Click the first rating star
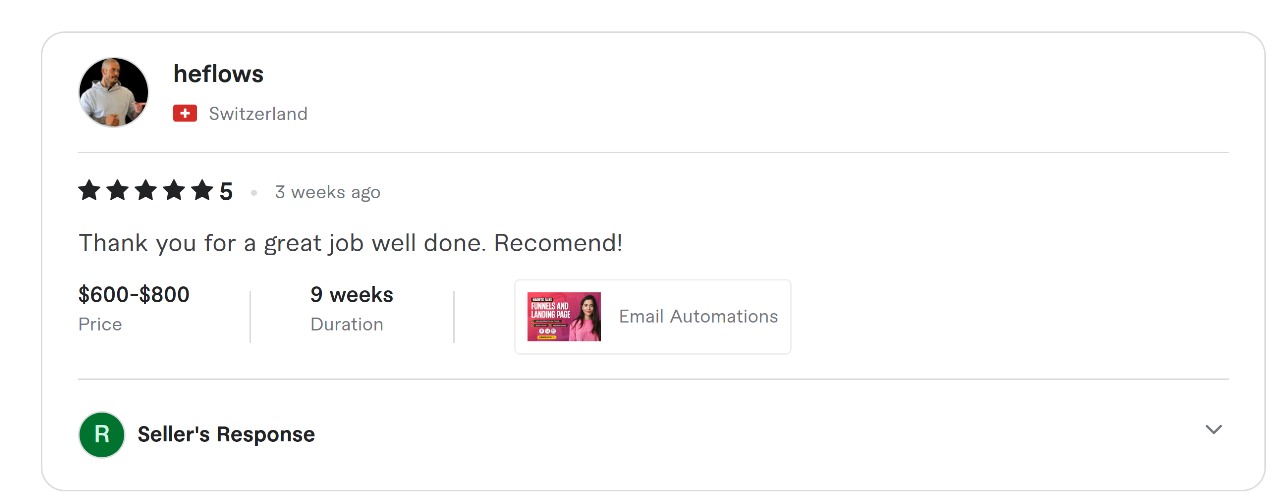 (x=89, y=190)
